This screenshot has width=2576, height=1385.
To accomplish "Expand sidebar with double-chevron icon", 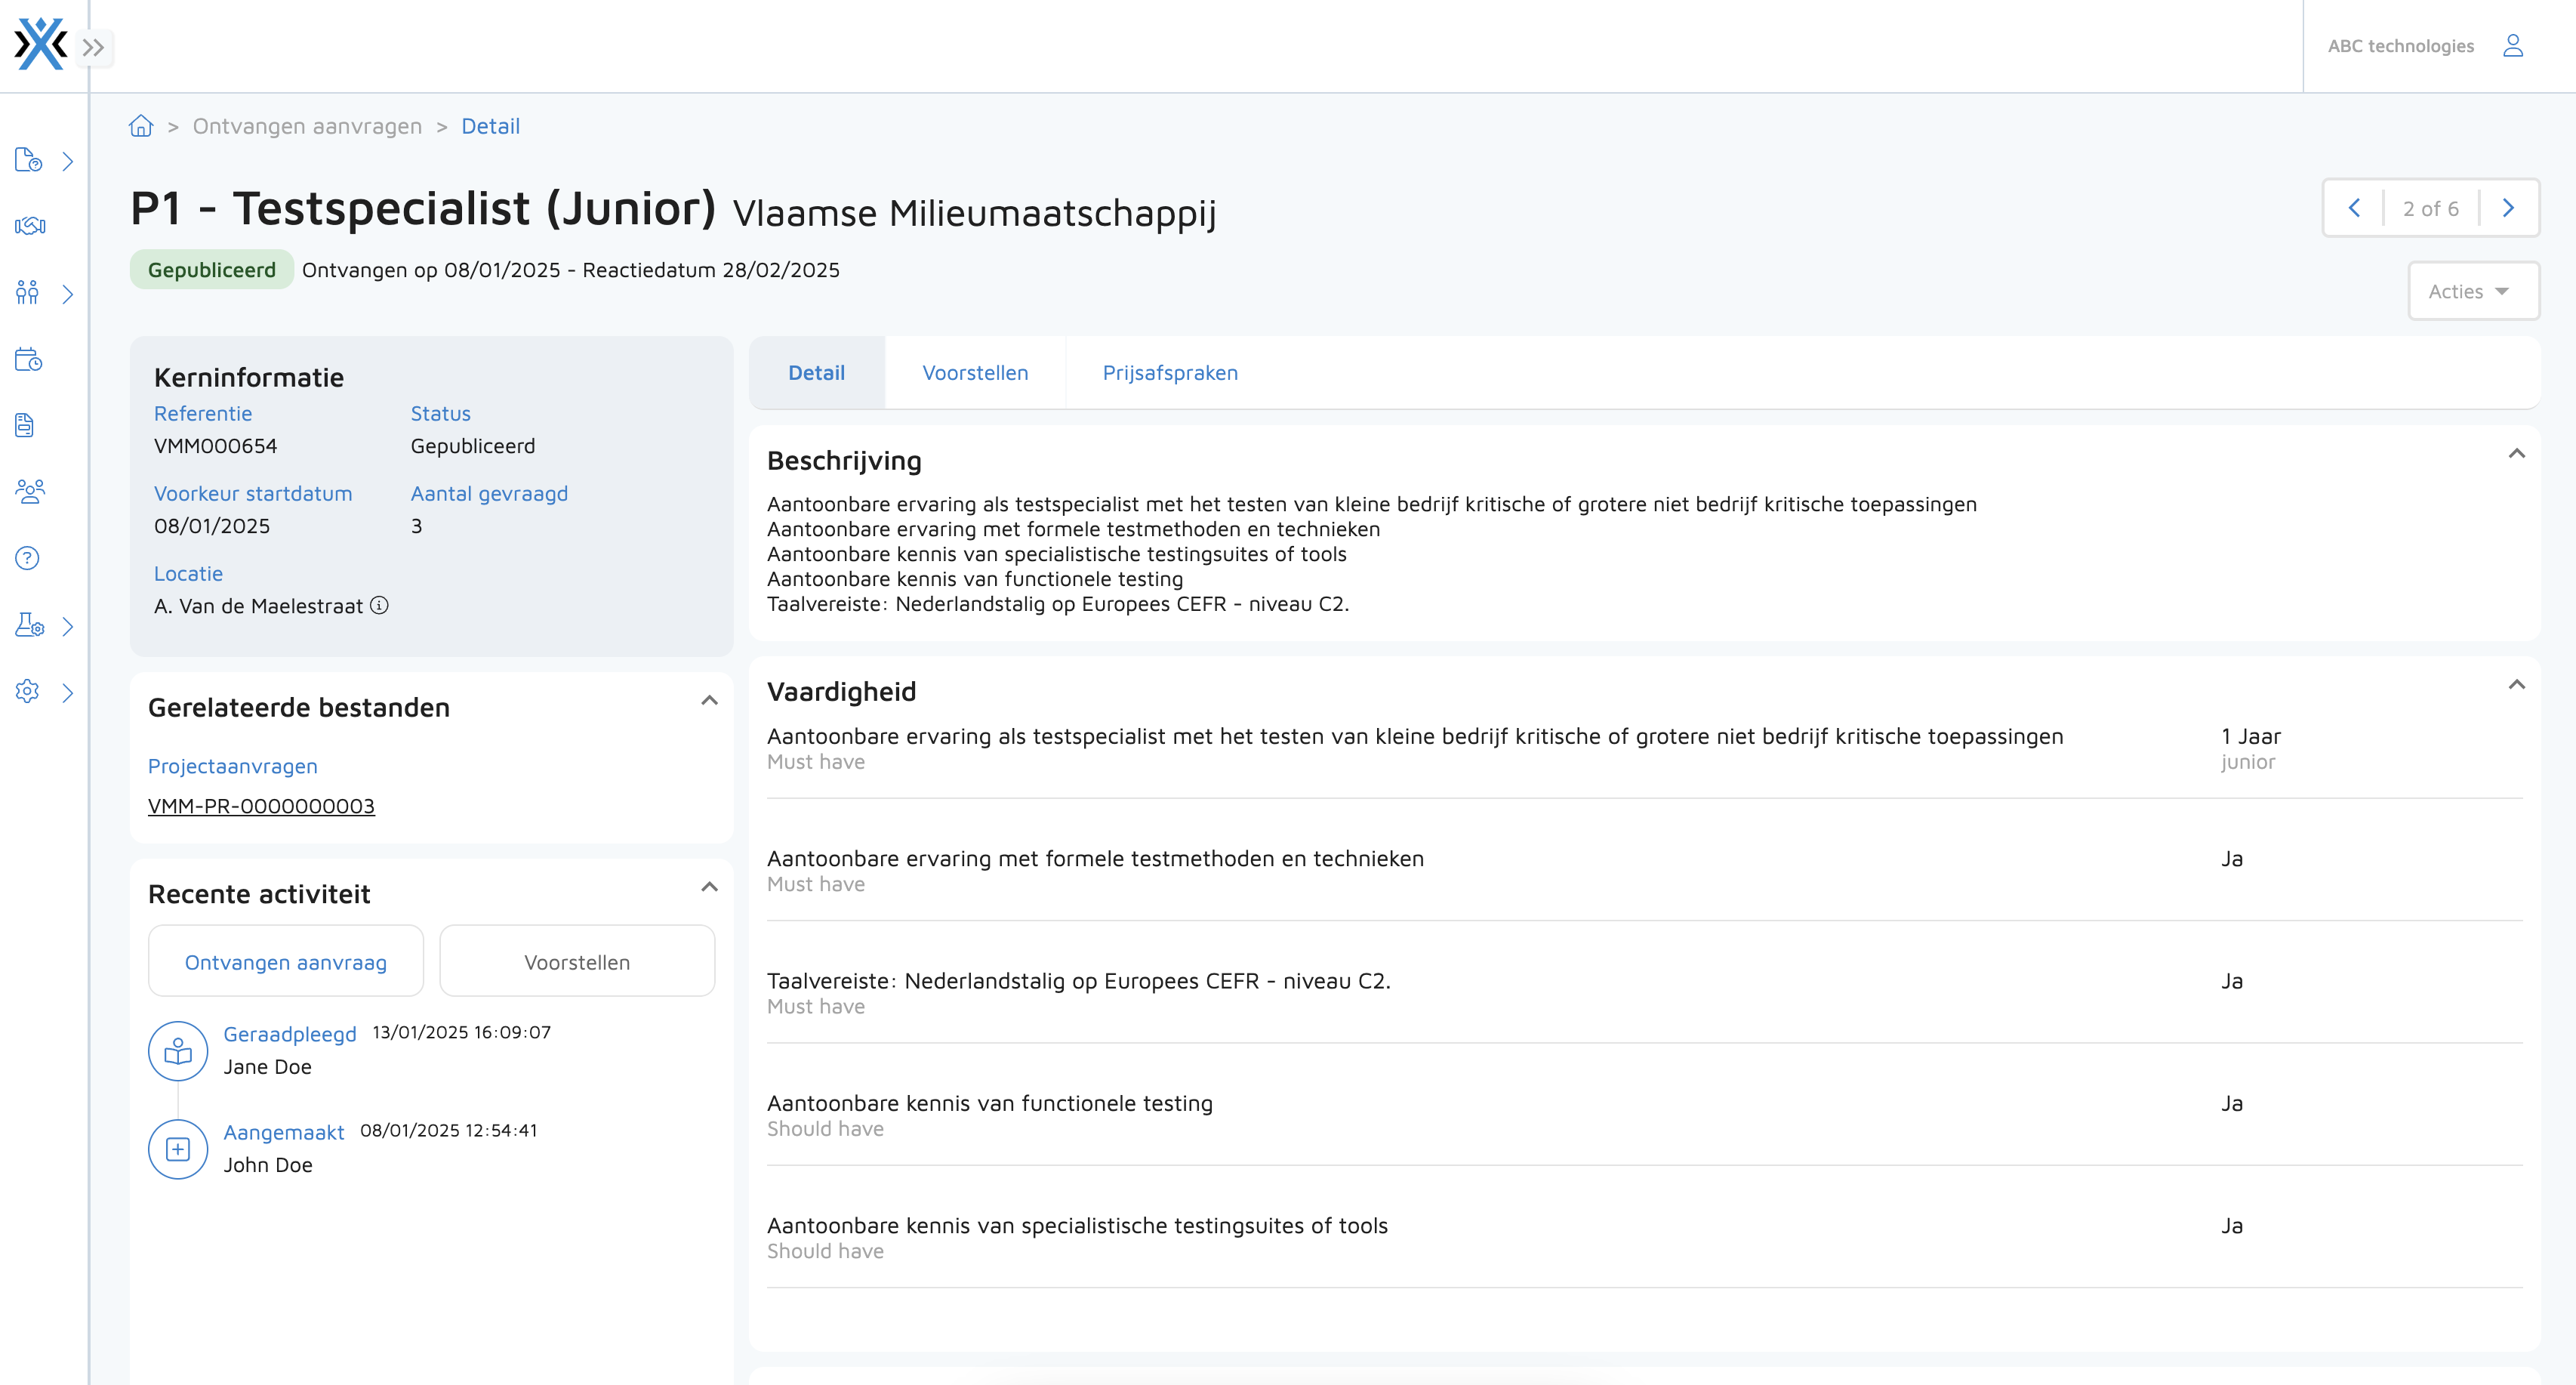I will 93,47.
